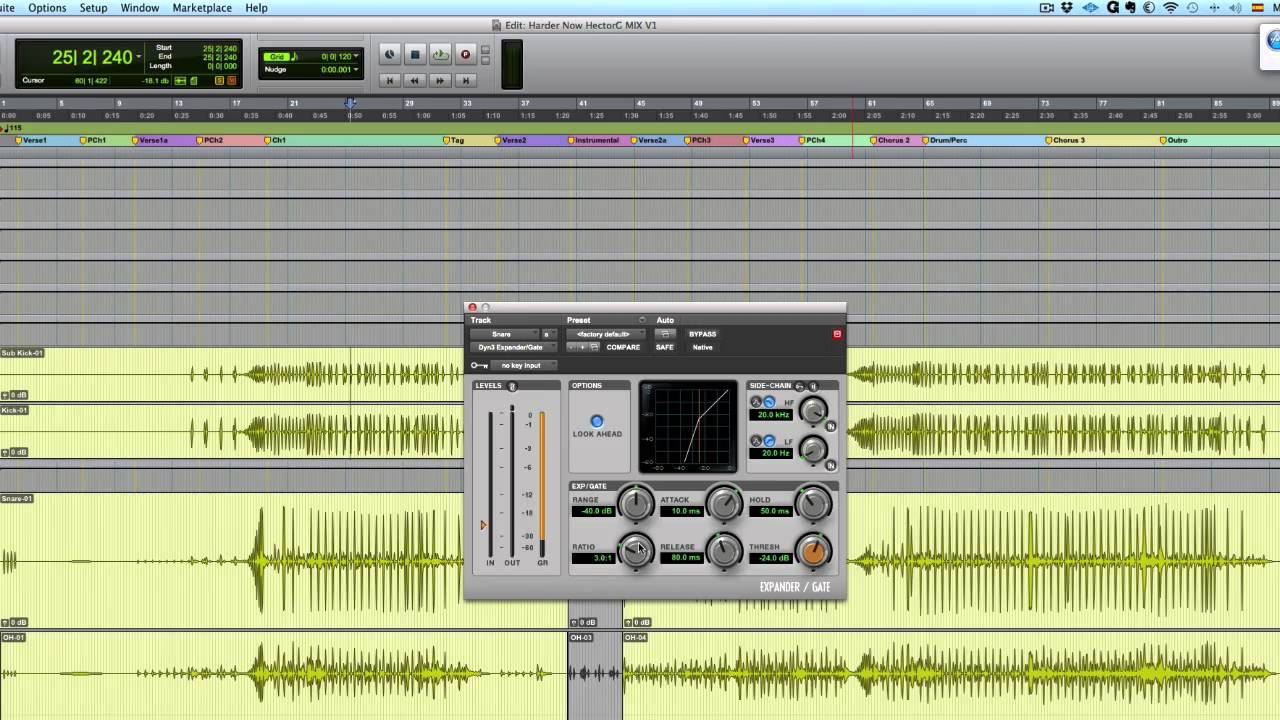Open the plugin automation enable icon
Viewport: 1280px width, 720px height.
[x=665, y=334]
